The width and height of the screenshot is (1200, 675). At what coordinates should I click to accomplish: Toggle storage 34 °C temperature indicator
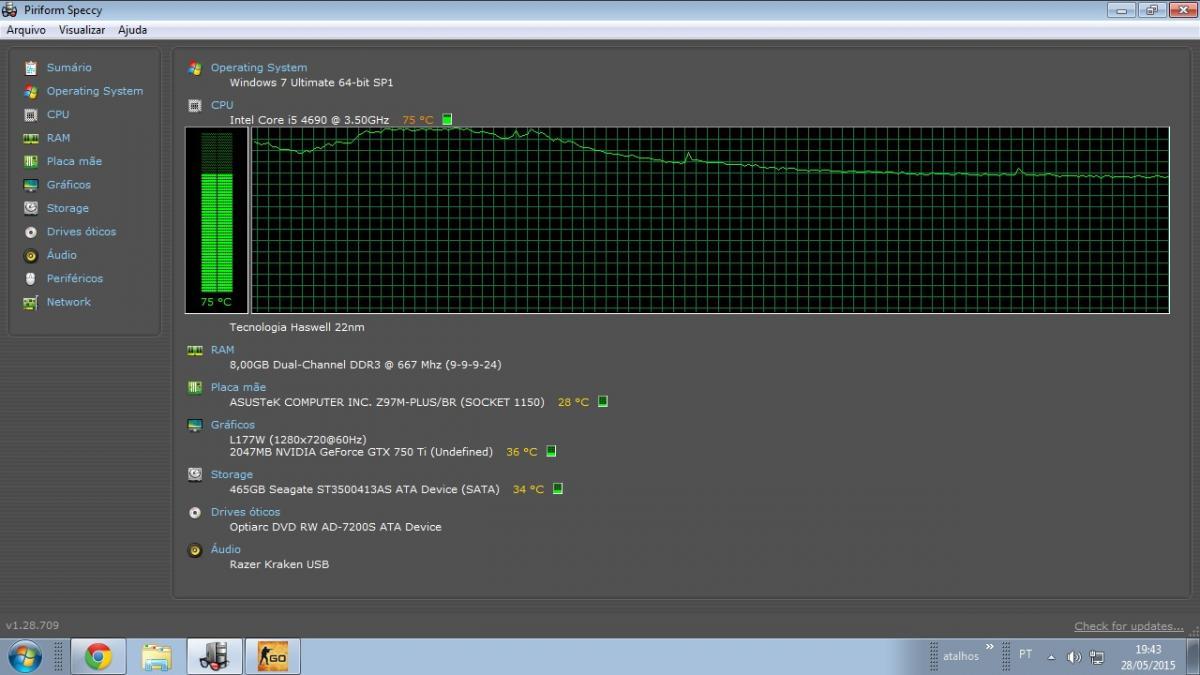[x=558, y=489]
